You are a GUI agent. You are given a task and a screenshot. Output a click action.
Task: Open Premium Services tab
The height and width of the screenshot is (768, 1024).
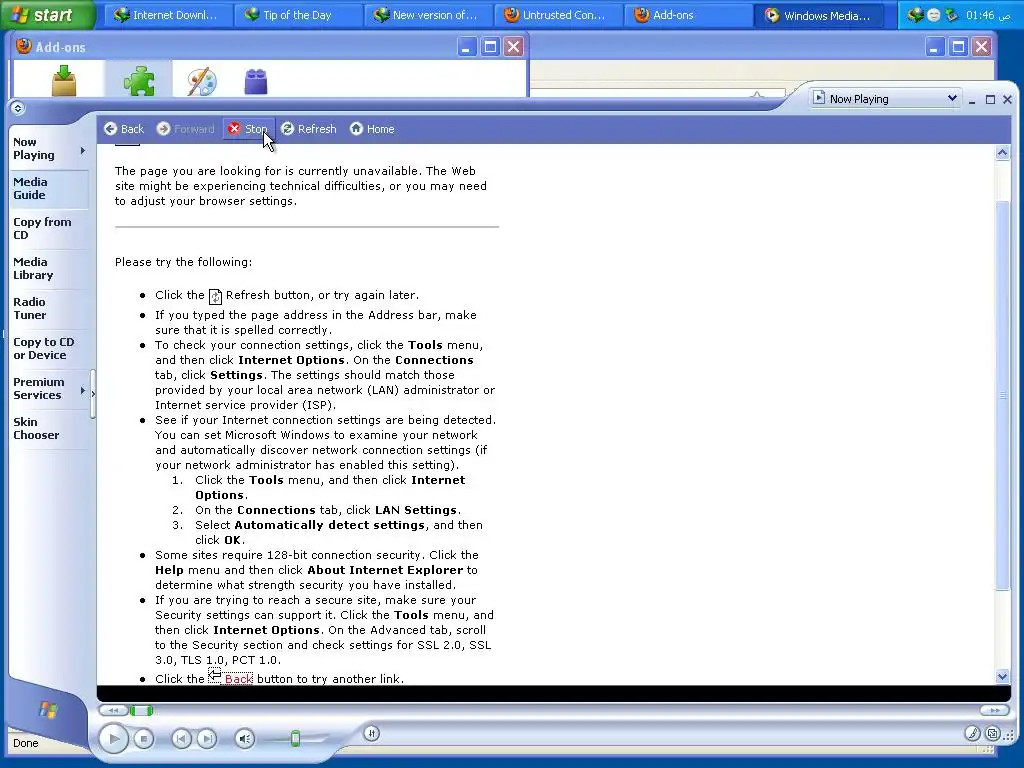click(43, 389)
